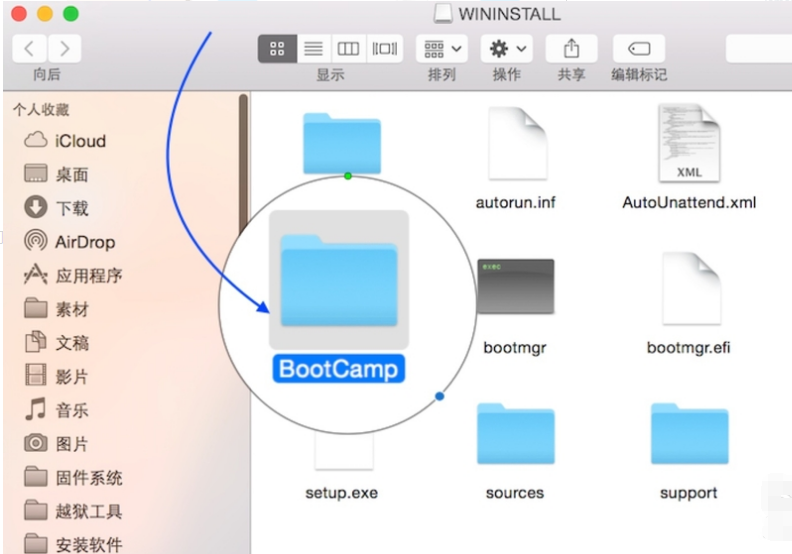Select the autorun.inf file icon
792x554 pixels.
pos(515,144)
